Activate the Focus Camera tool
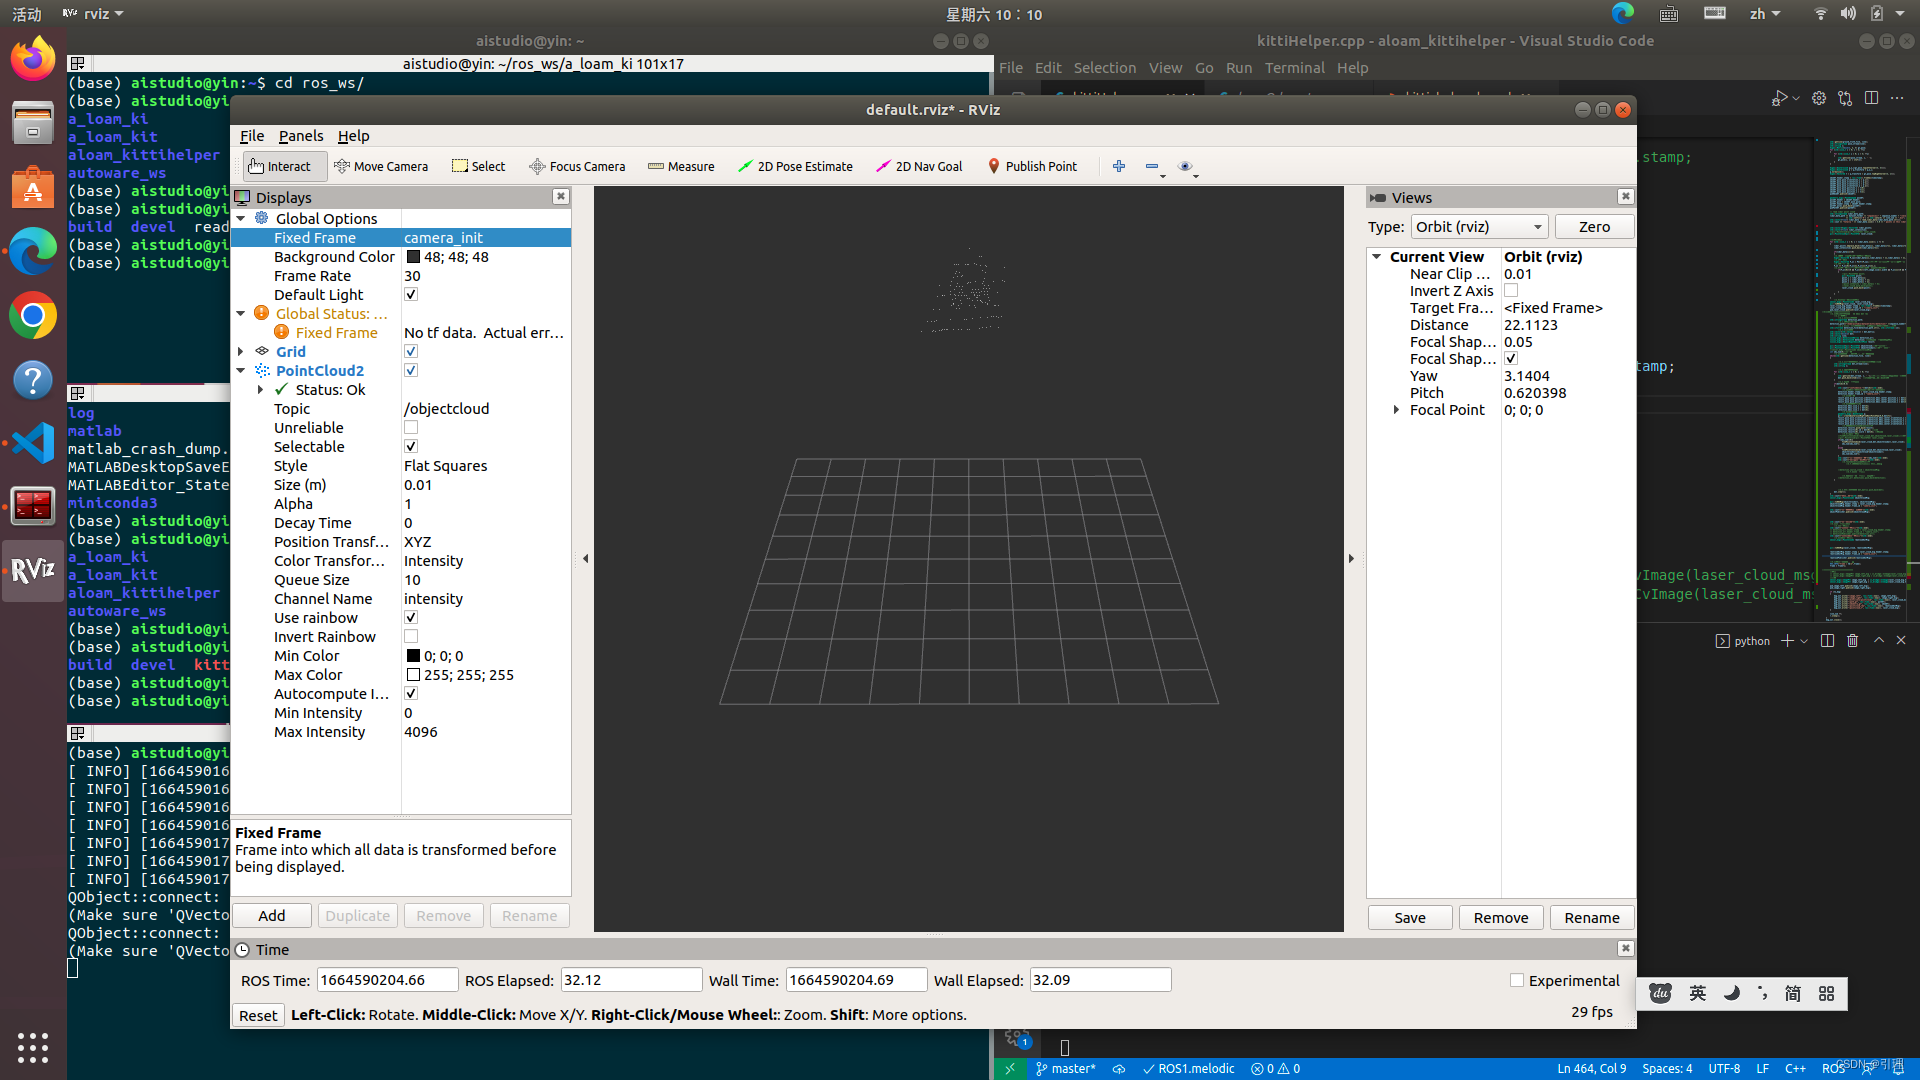This screenshot has height=1080, width=1920. (577, 166)
